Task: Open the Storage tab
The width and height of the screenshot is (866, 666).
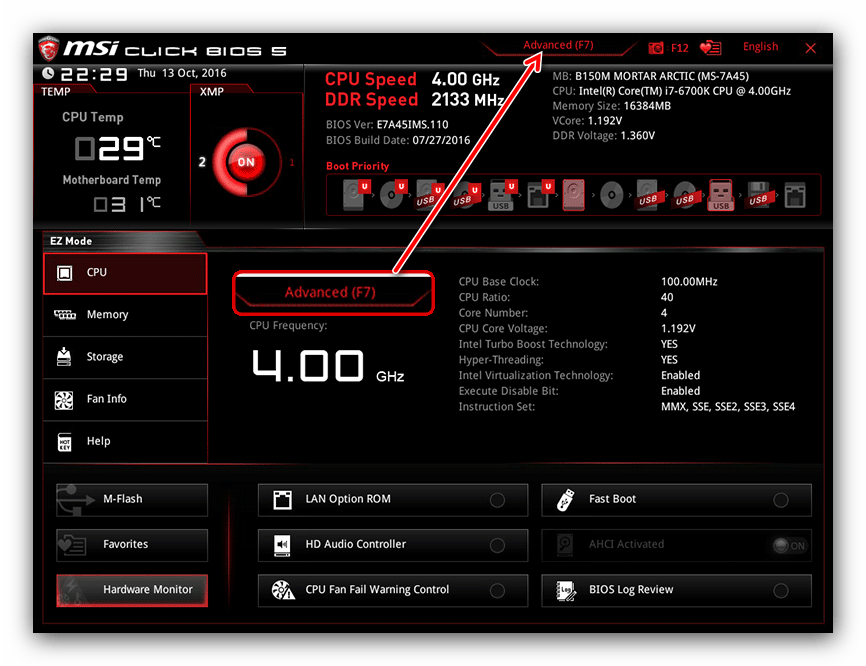Action: click(x=125, y=357)
